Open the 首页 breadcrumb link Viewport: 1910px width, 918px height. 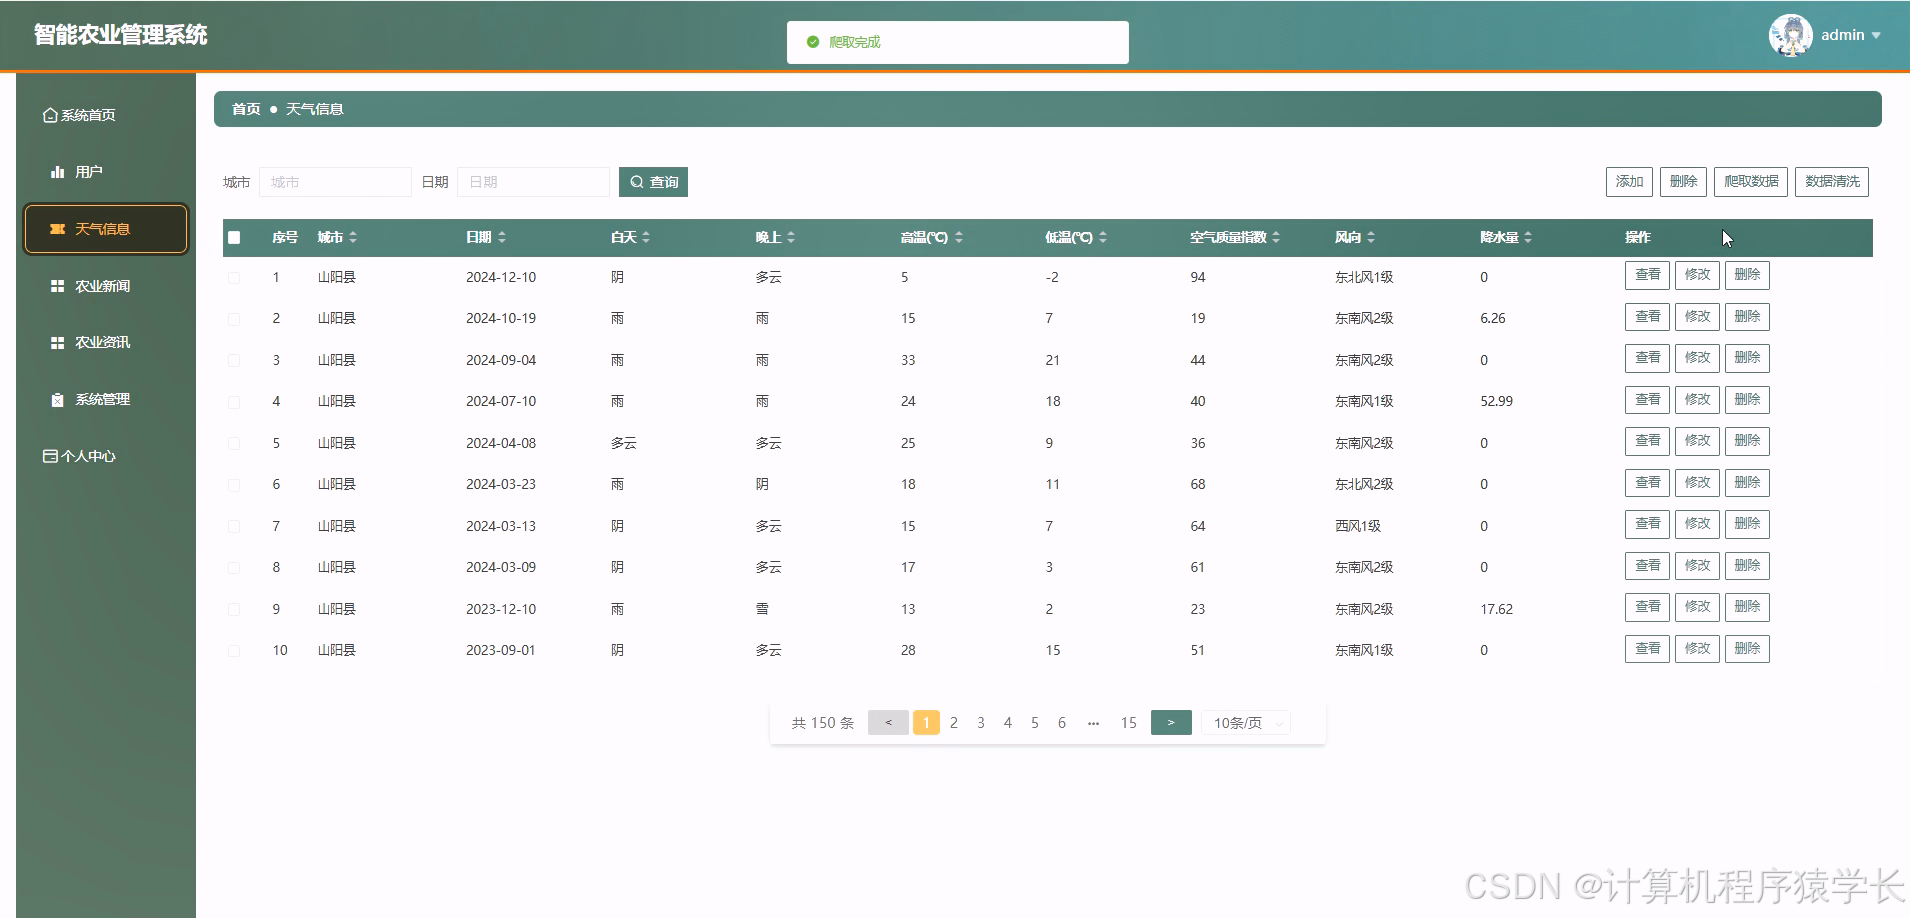point(245,108)
